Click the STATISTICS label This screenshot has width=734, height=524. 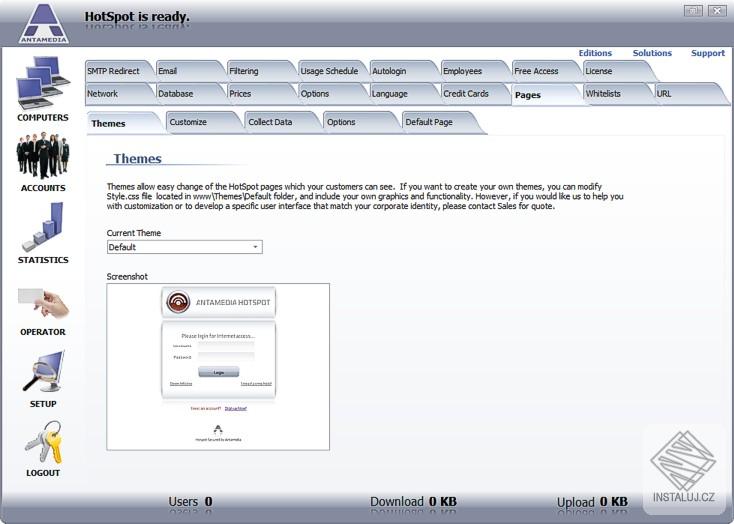click(x=43, y=260)
